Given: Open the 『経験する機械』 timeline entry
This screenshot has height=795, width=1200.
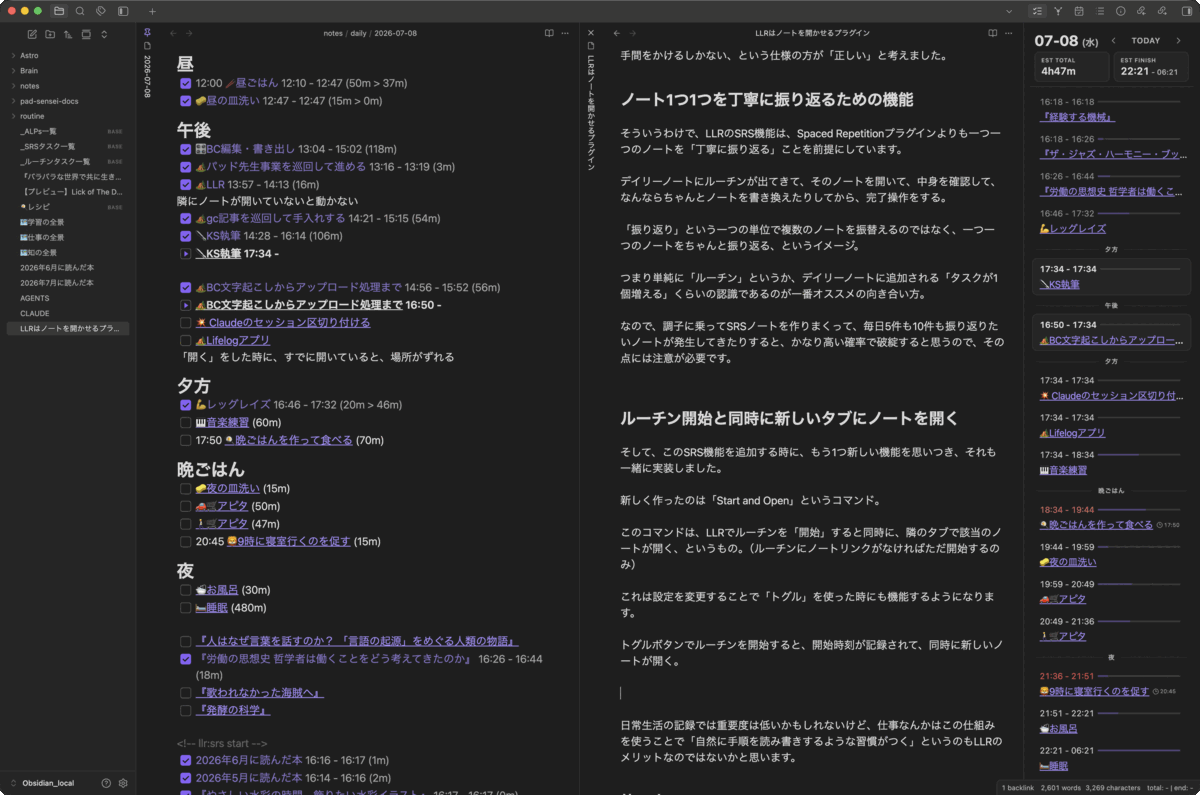Looking at the screenshot, I should 1078,117.
